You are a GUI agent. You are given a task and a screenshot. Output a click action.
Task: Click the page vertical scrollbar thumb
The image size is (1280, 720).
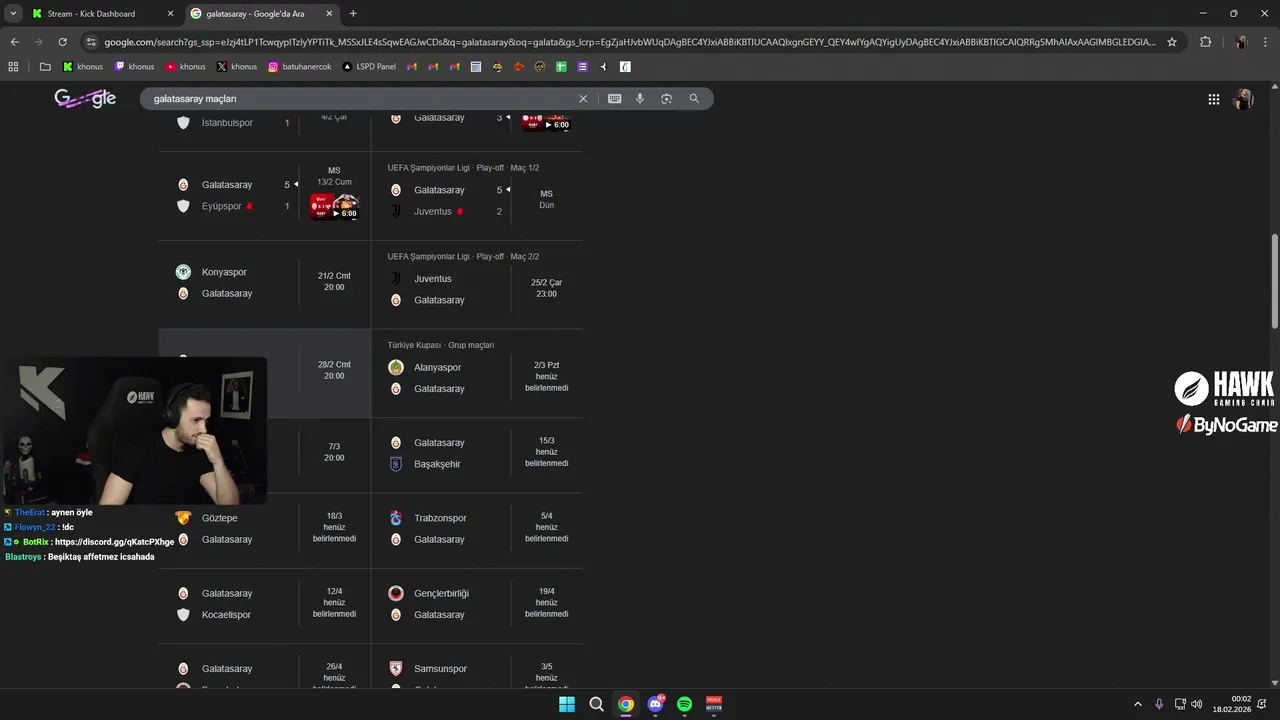point(1274,280)
